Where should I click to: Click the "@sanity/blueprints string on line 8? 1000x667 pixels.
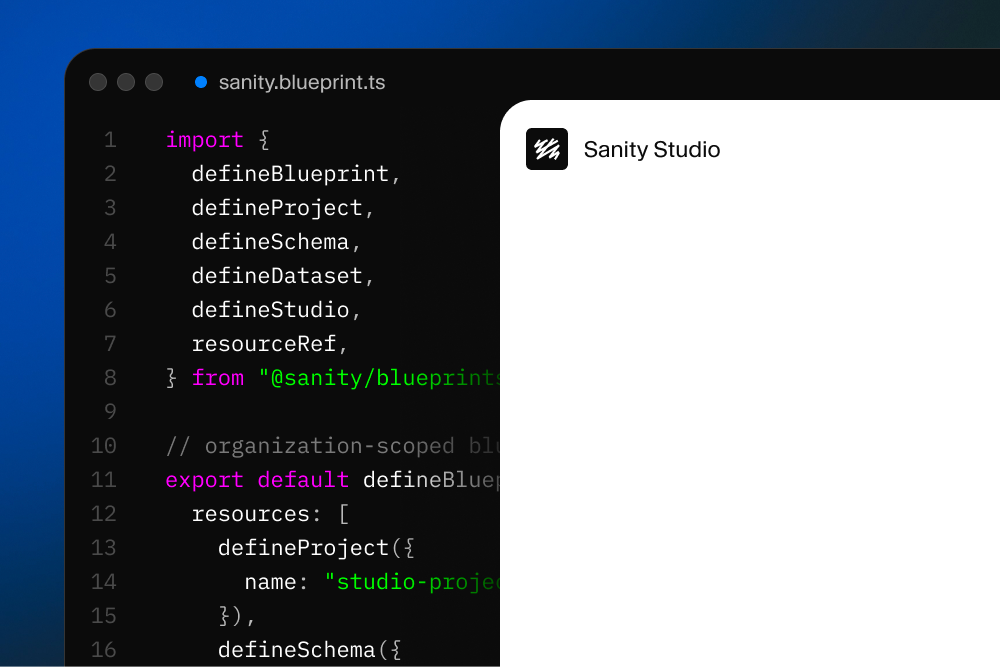pyautogui.click(x=379, y=377)
